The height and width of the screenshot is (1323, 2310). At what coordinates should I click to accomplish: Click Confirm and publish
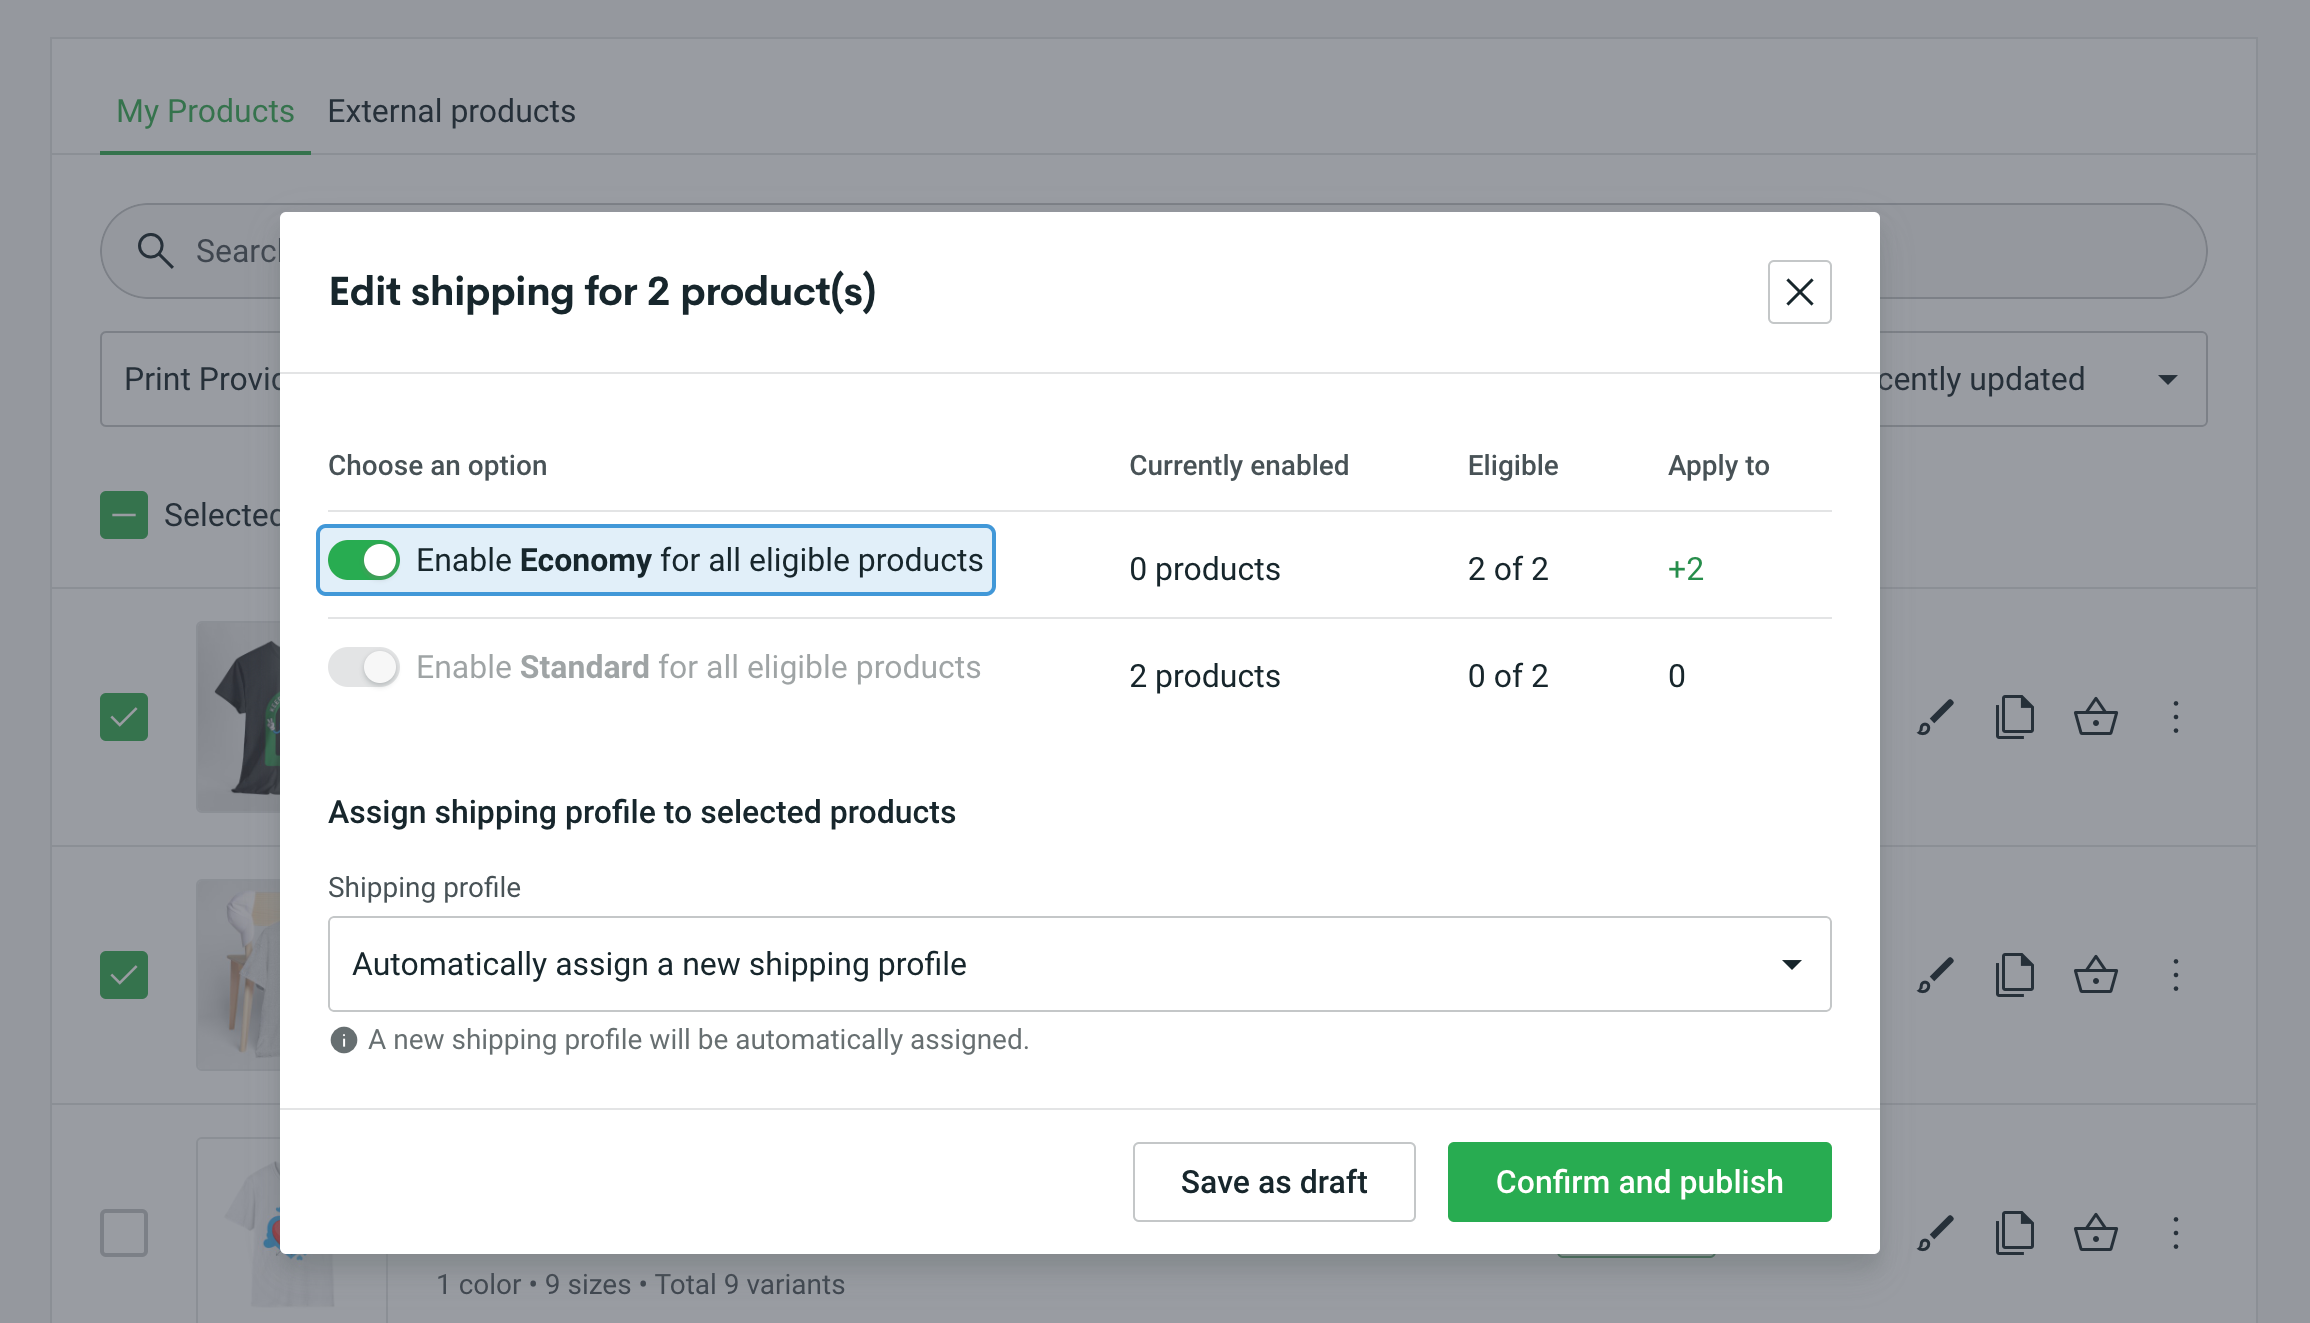pyautogui.click(x=1638, y=1181)
